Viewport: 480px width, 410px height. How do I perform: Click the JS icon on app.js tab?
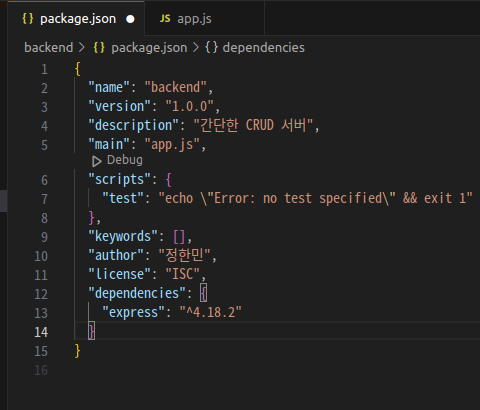pyautogui.click(x=165, y=19)
